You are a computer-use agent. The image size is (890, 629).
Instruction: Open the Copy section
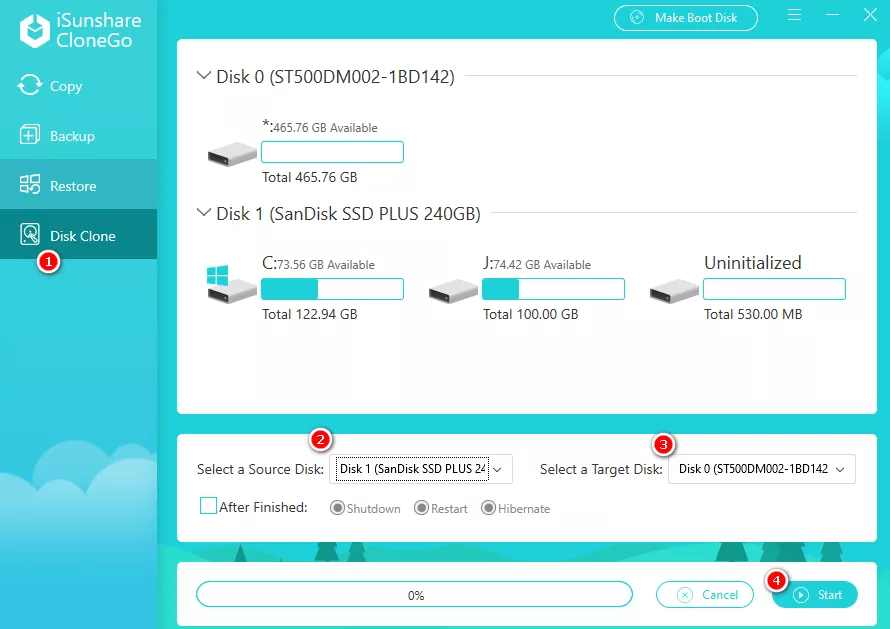[x=78, y=86]
